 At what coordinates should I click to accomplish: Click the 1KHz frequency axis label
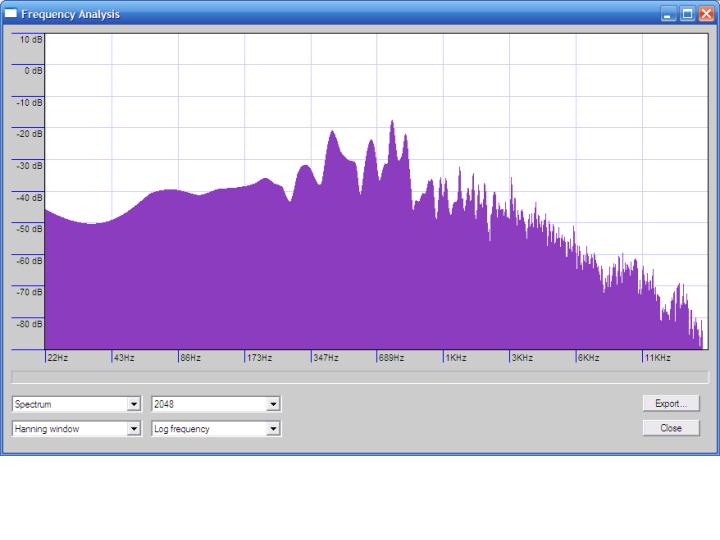(x=456, y=357)
